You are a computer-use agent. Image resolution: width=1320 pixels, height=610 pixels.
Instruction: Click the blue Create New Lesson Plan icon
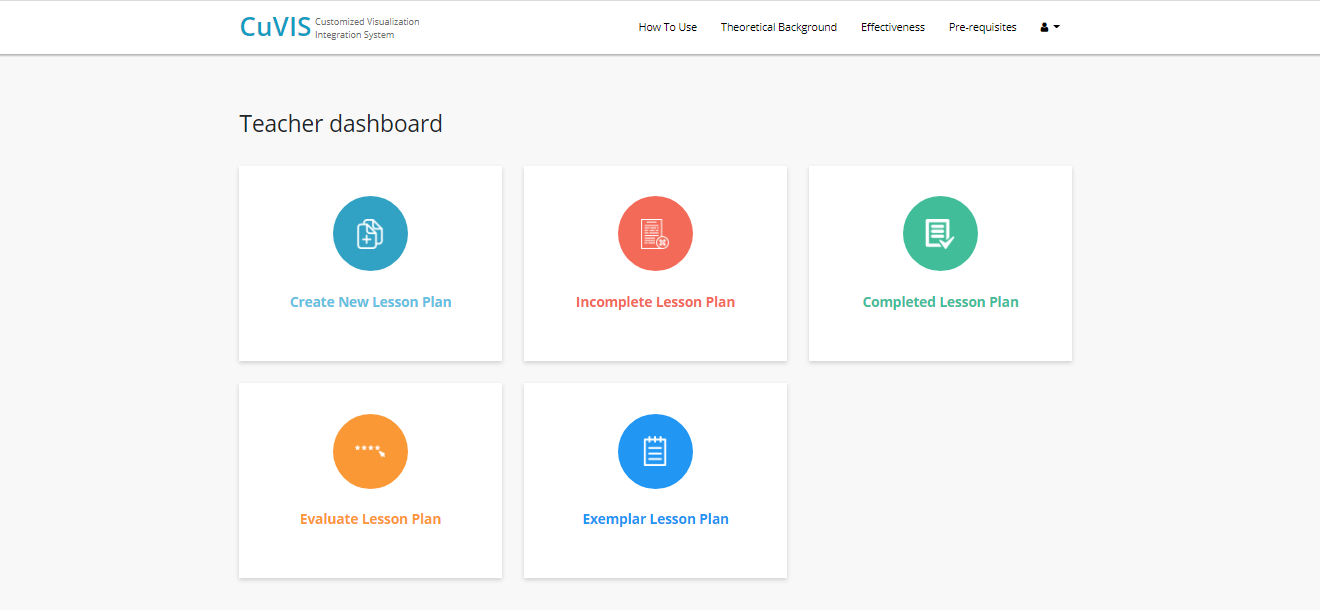pos(370,233)
